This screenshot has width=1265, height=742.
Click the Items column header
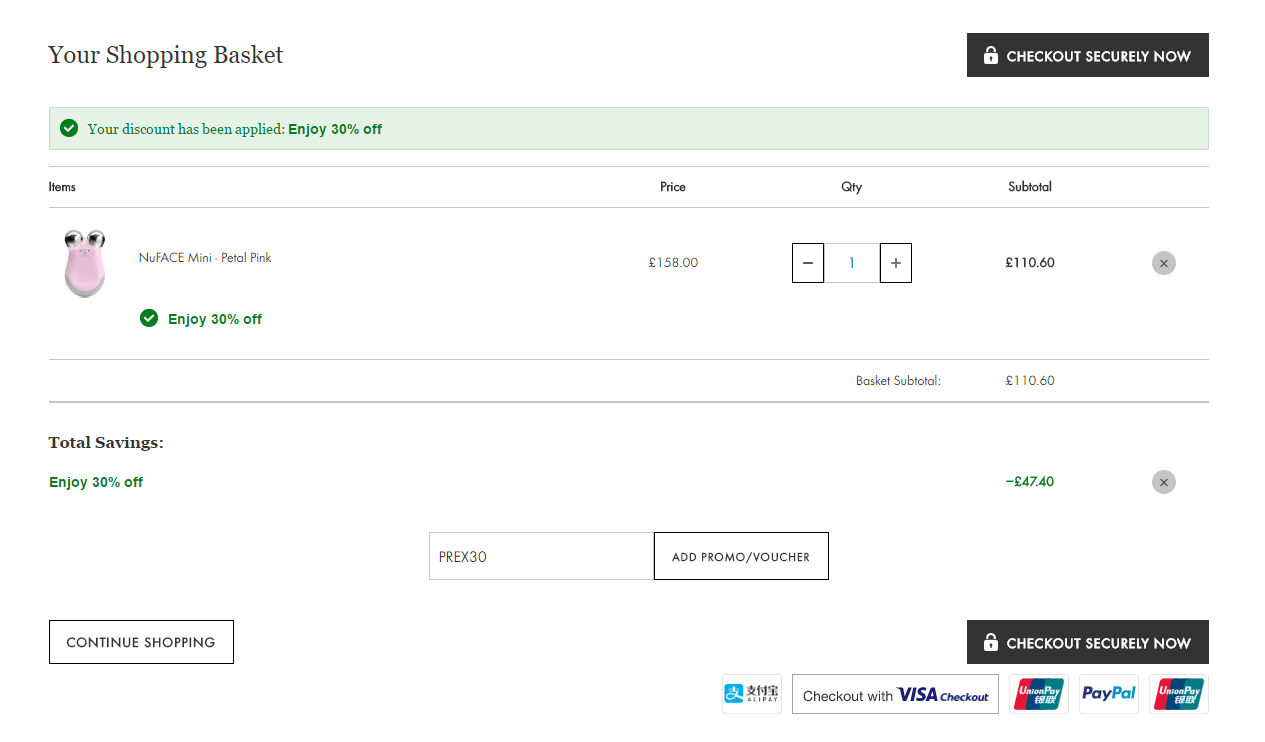click(x=62, y=187)
